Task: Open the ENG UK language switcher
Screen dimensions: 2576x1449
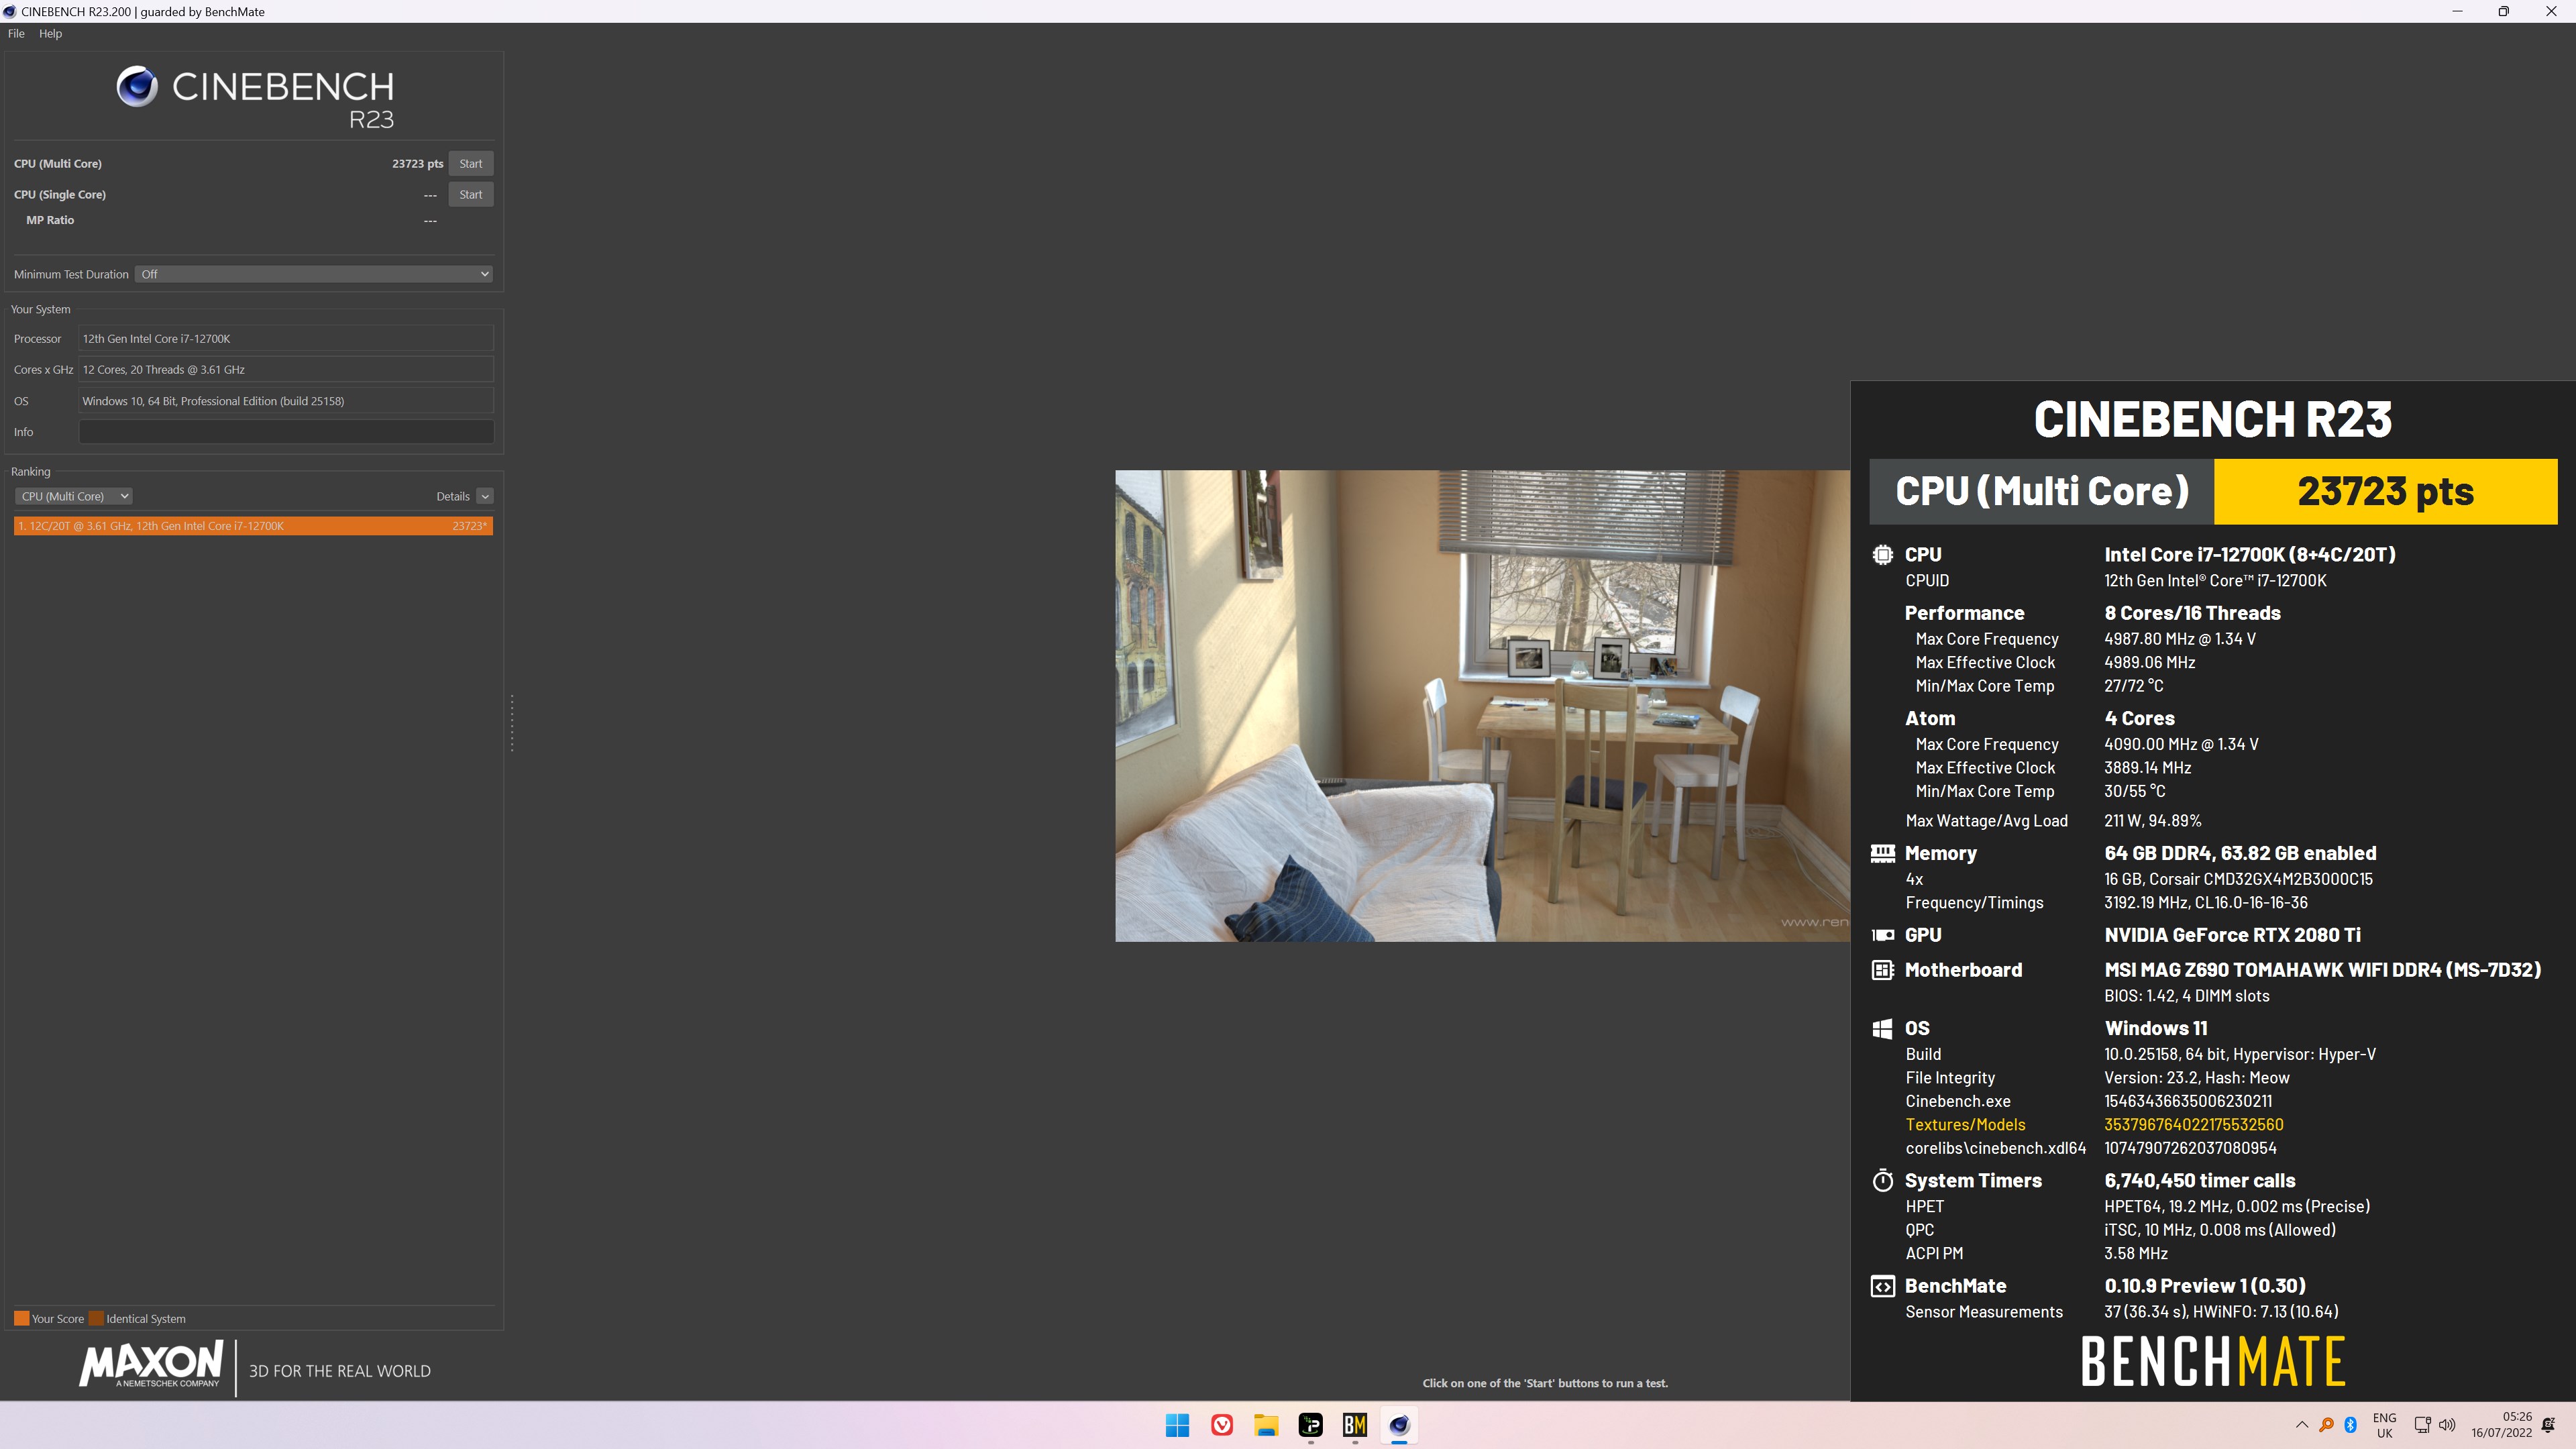Action: pos(2384,1425)
